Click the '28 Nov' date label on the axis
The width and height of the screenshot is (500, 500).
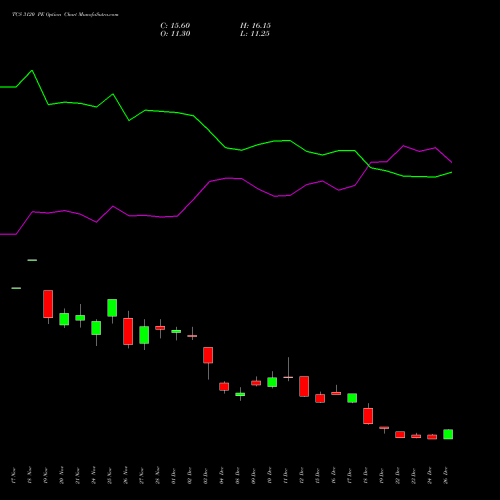[158, 476]
